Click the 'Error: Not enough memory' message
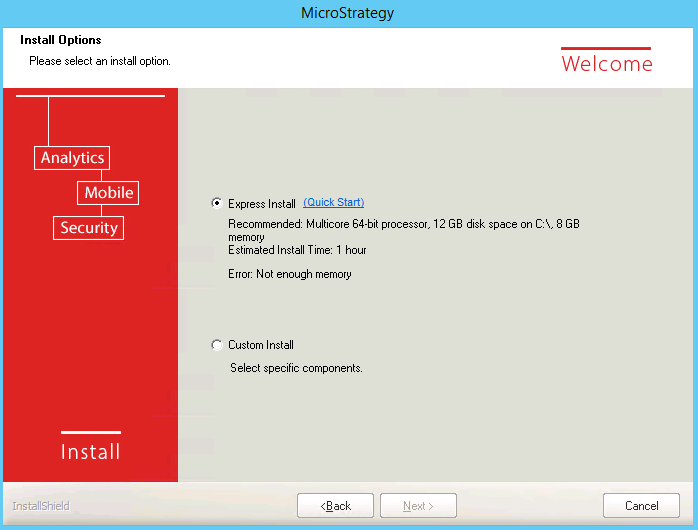 [290, 274]
